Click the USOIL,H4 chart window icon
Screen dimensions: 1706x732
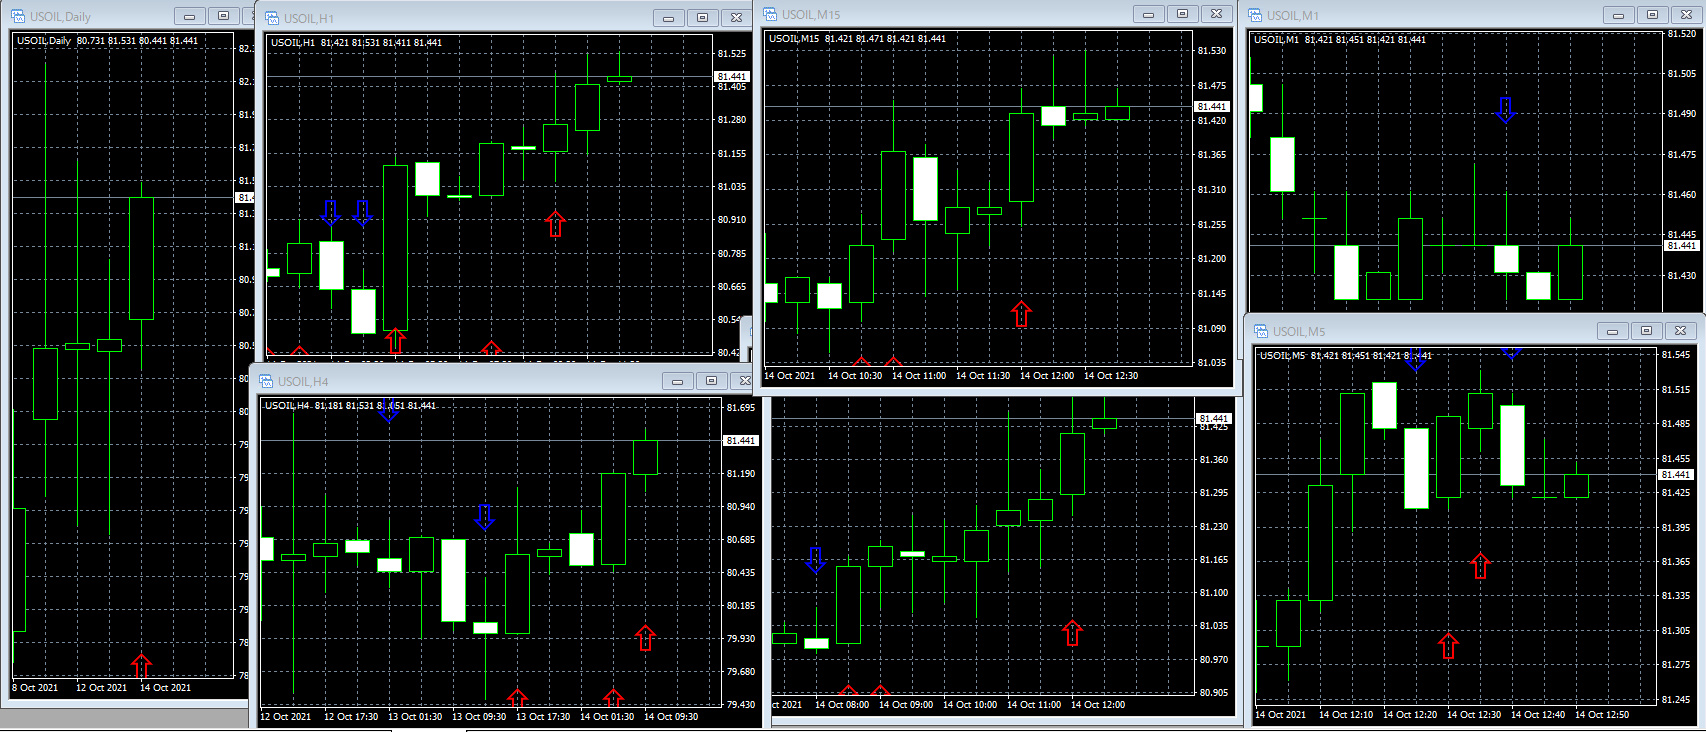266,381
